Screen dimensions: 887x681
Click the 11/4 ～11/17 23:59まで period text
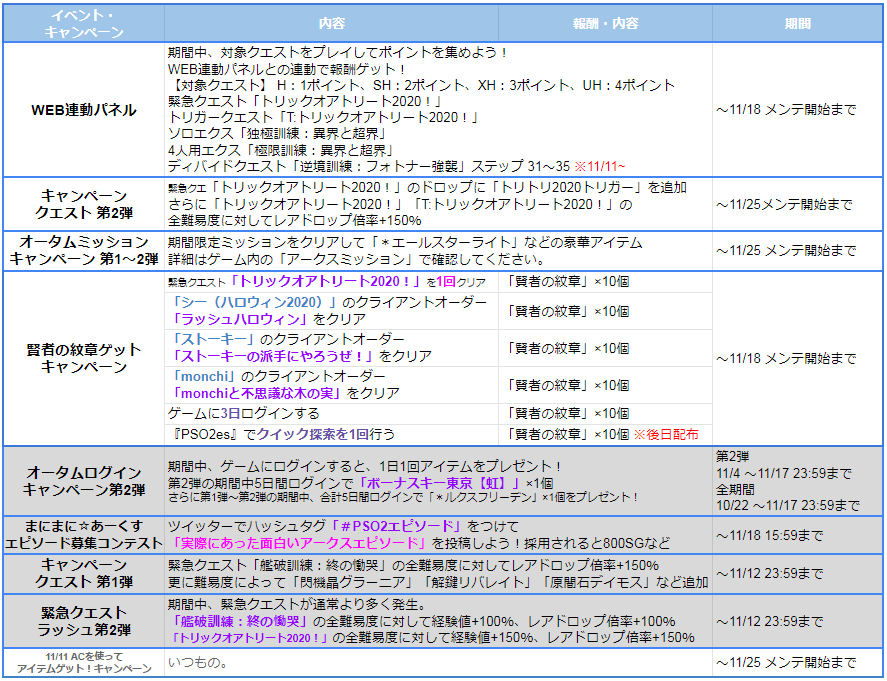pyautogui.click(x=784, y=473)
